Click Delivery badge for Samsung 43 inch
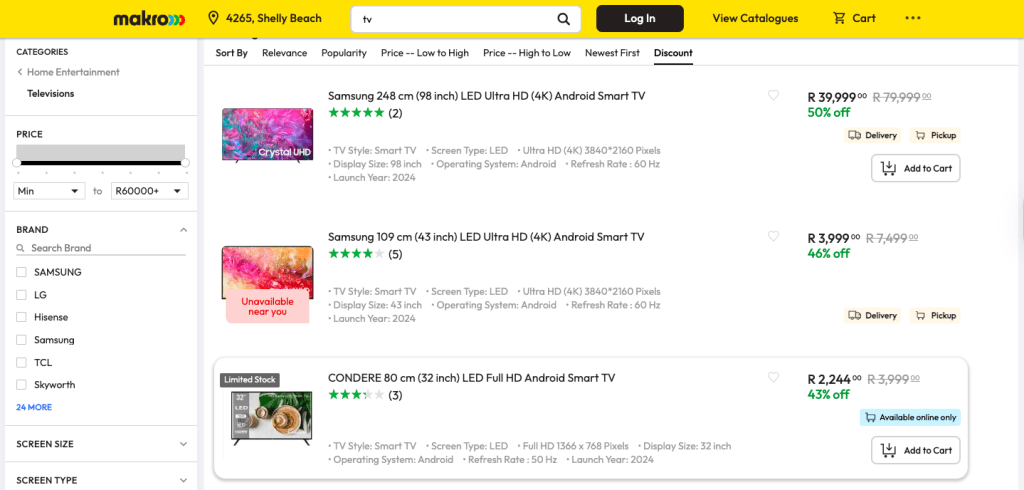 872,316
